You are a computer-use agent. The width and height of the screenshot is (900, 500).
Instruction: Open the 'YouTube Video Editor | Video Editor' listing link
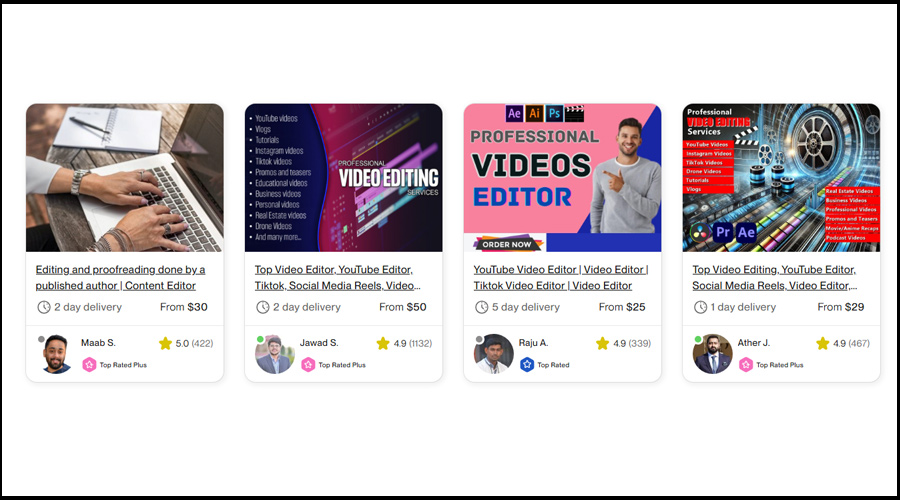coord(561,277)
